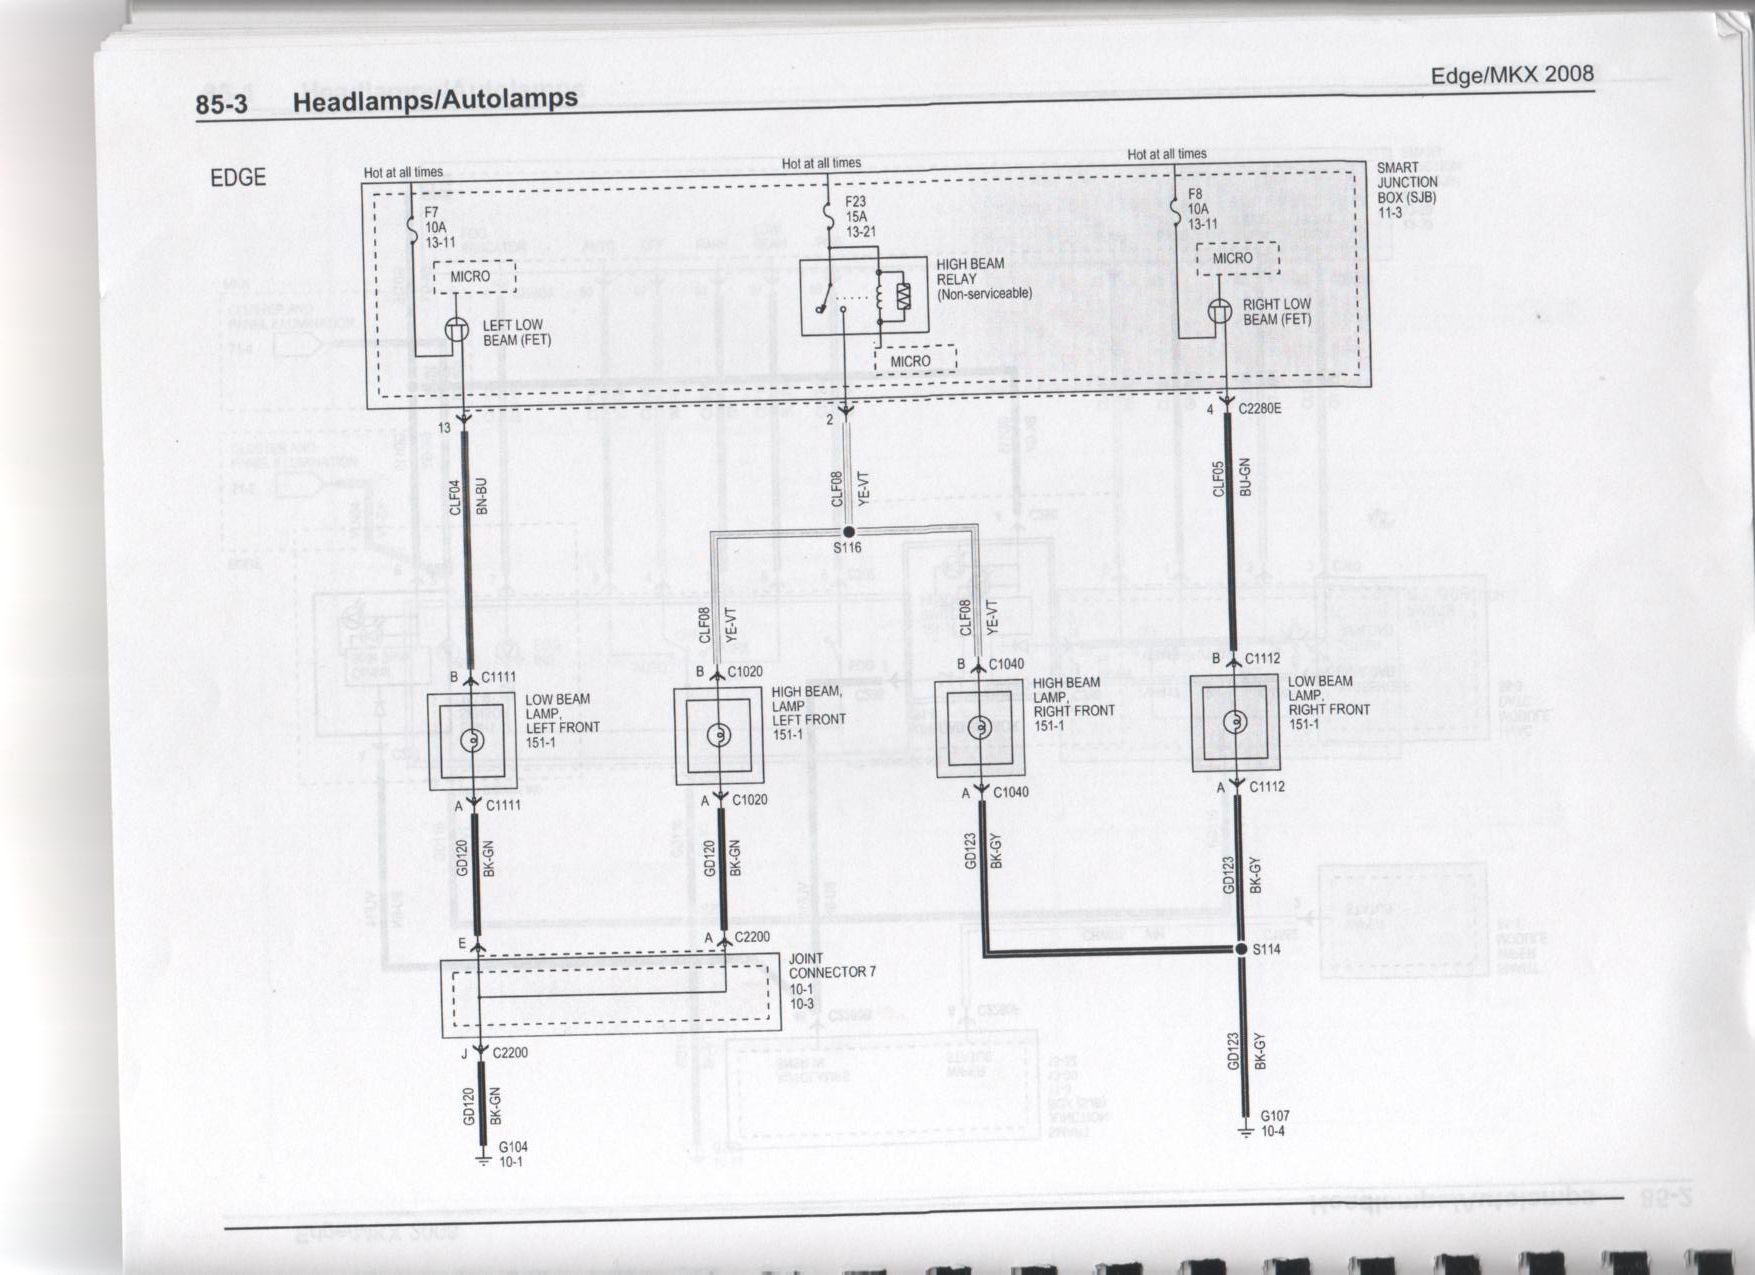Click connector label C1111 at pin A
Screen dimensions: 1755x1275
[x=503, y=805]
